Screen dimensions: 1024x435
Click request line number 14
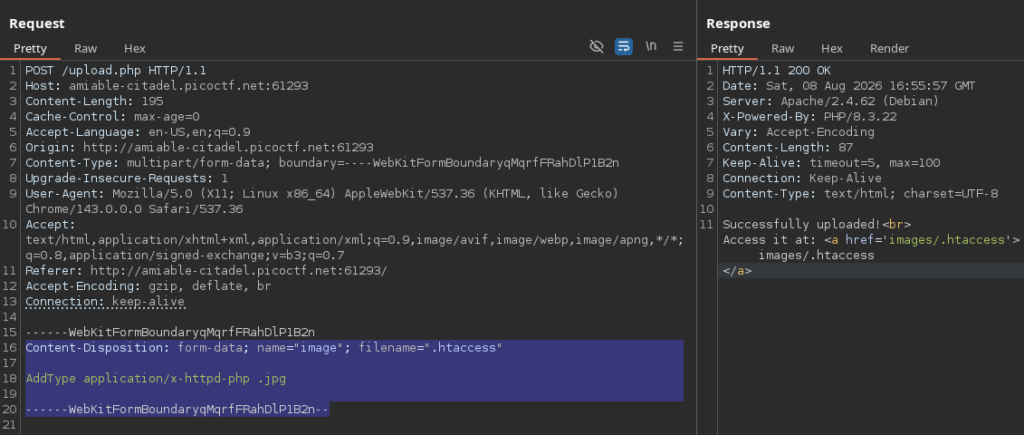coord(10,317)
